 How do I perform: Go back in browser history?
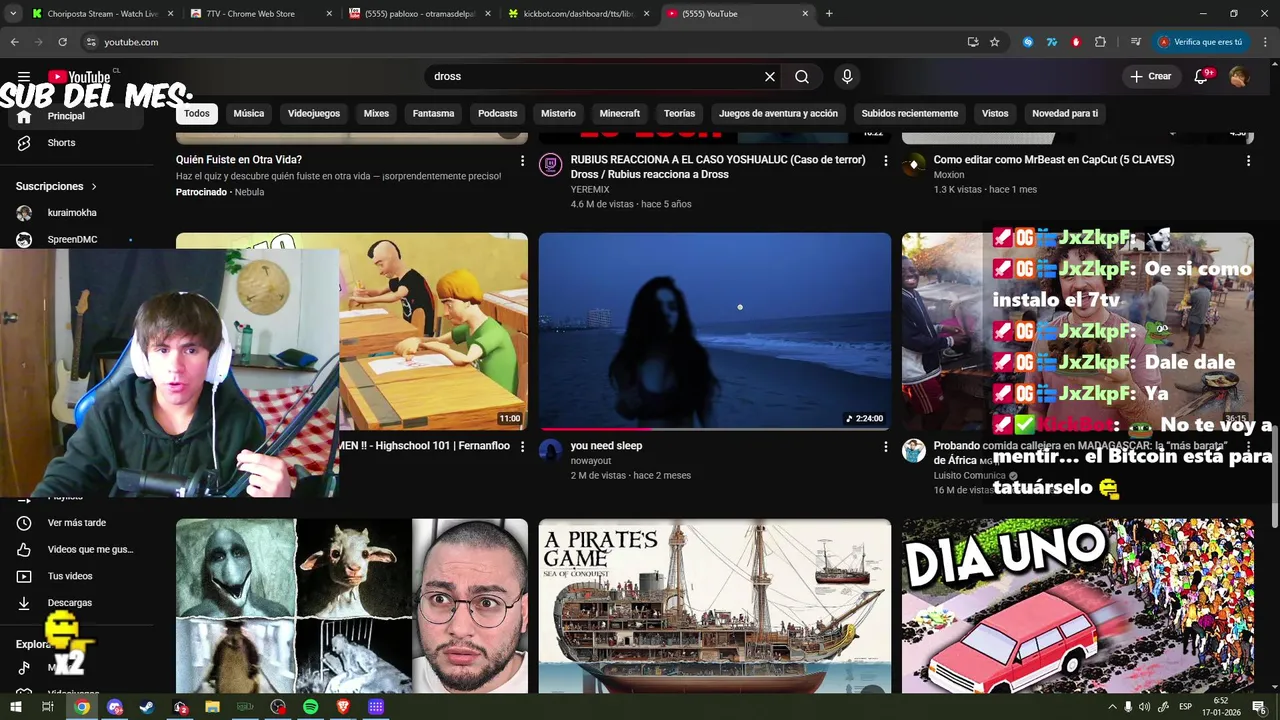14,42
